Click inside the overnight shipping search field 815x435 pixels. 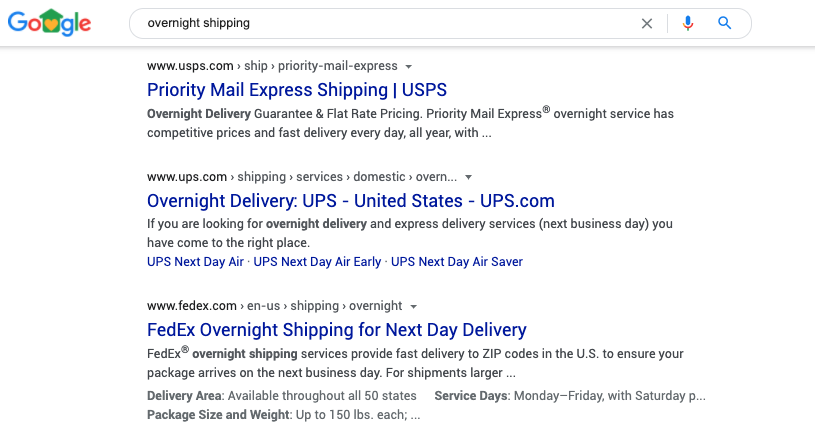click(385, 23)
